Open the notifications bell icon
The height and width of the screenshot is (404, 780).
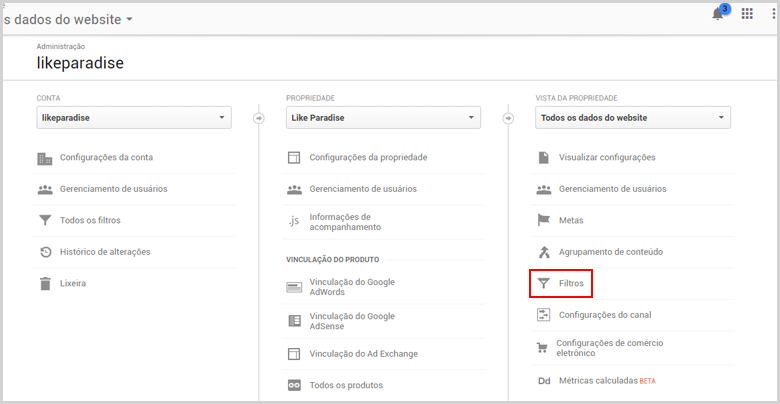tap(718, 14)
